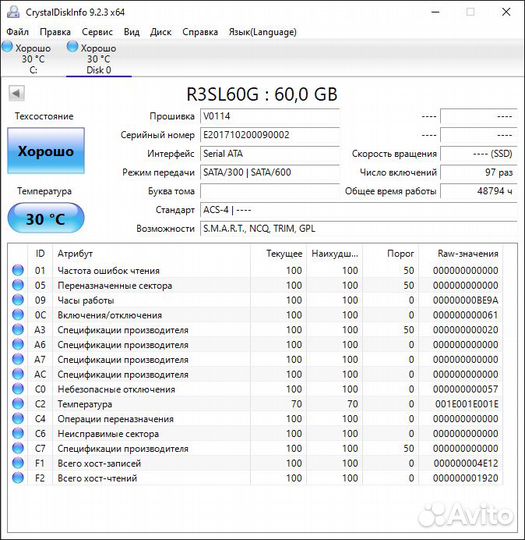This screenshot has width=525, height=540.
Task: Open the Правка menu
Action: (55, 32)
